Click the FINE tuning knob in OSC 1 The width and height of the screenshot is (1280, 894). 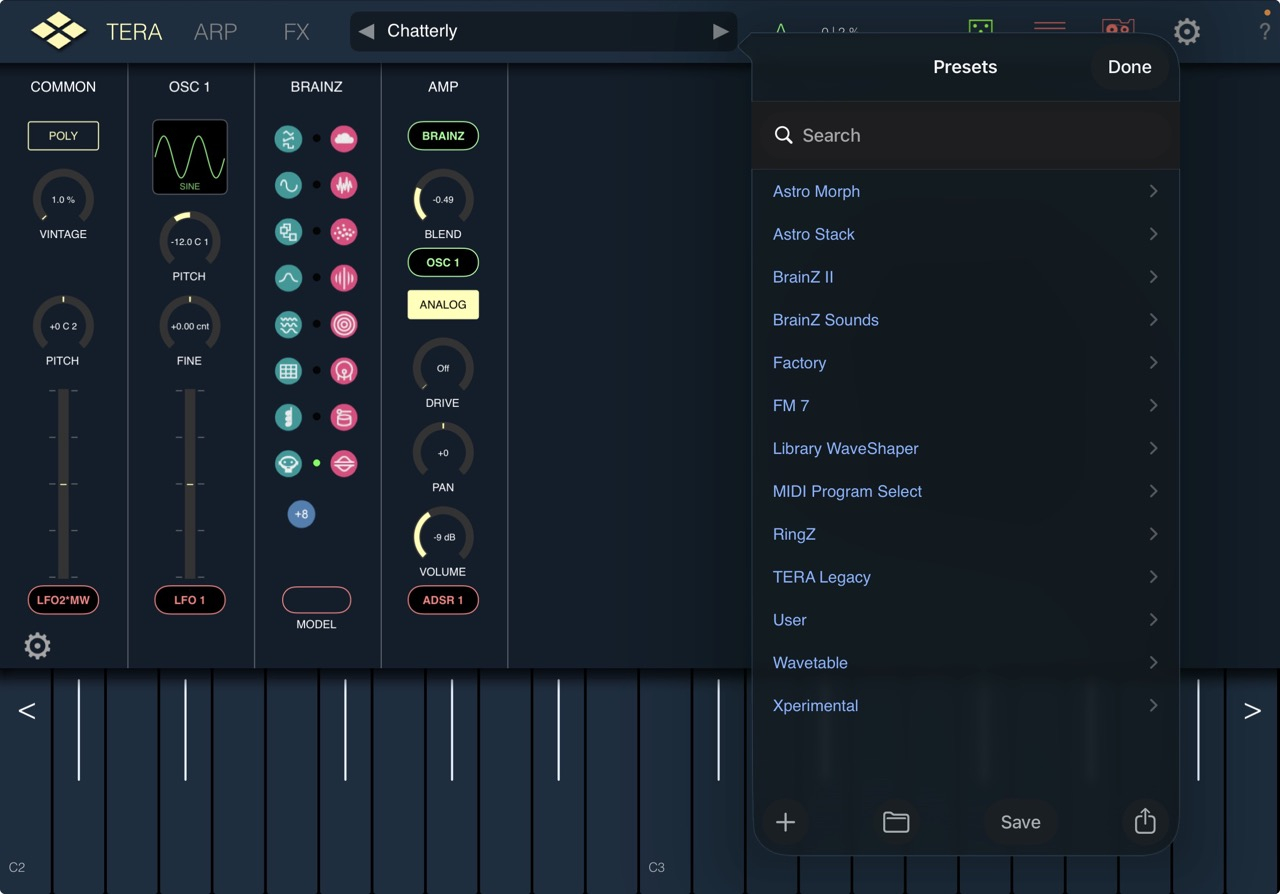(189, 326)
